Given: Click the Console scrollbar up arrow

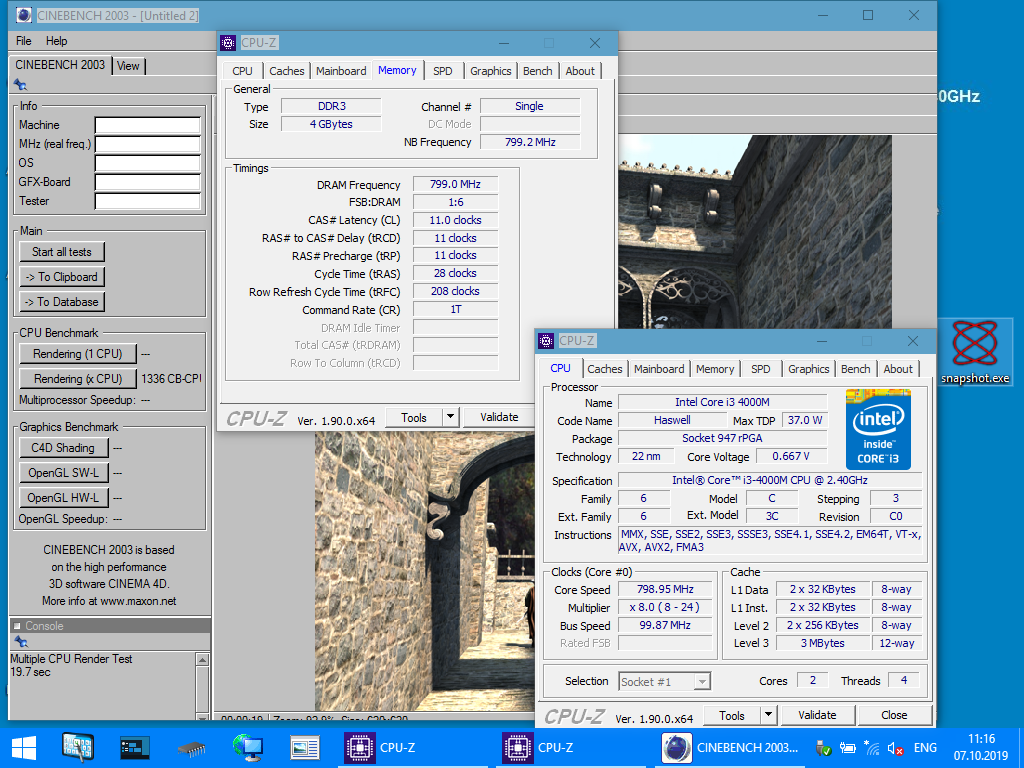Looking at the screenshot, I should pyautogui.click(x=202, y=660).
